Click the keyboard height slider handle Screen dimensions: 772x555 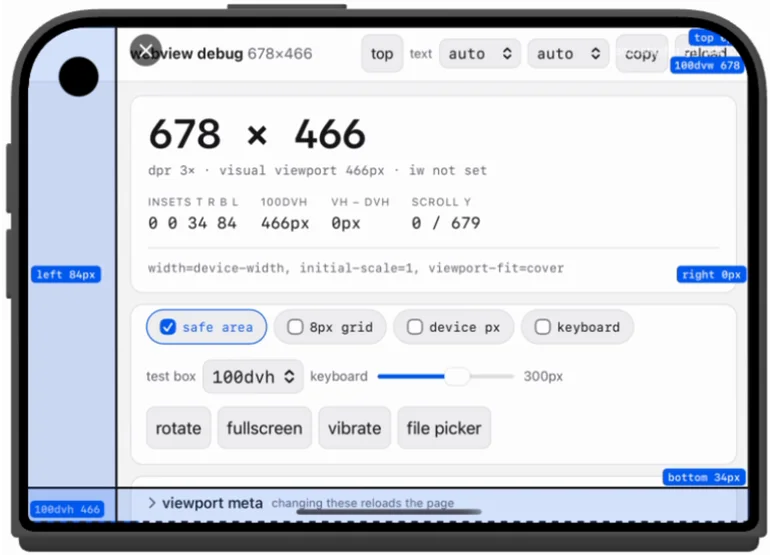pos(457,377)
